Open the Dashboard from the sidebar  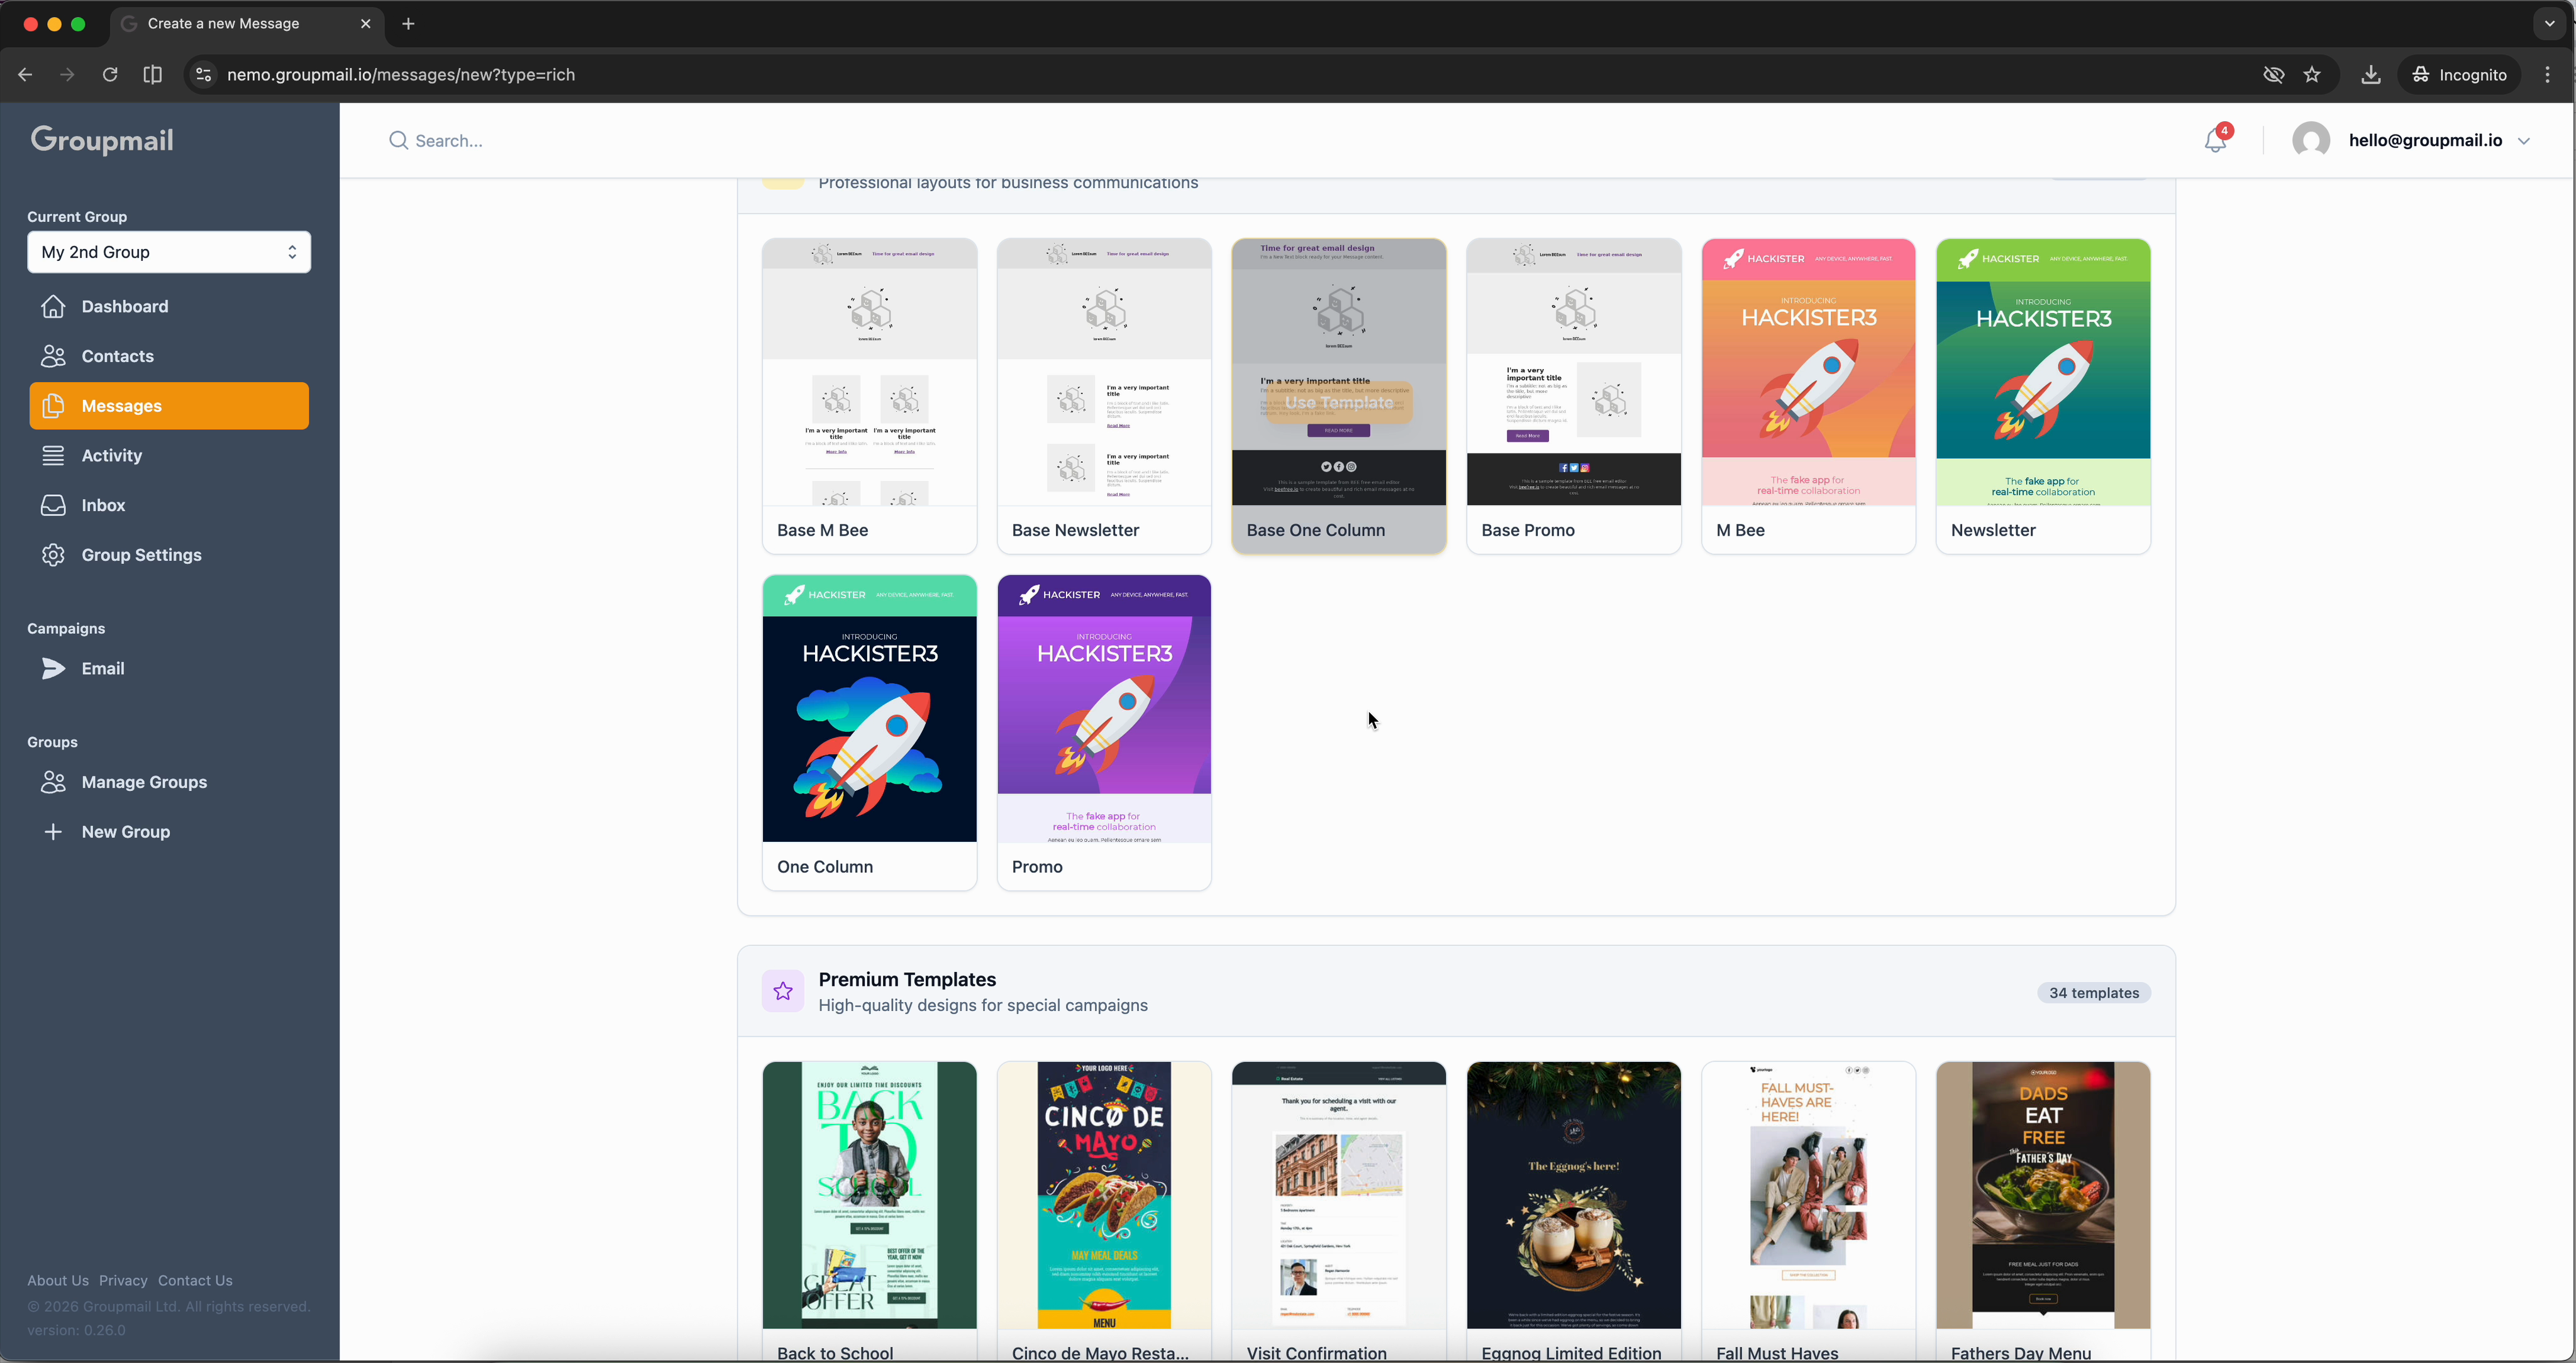click(x=124, y=306)
